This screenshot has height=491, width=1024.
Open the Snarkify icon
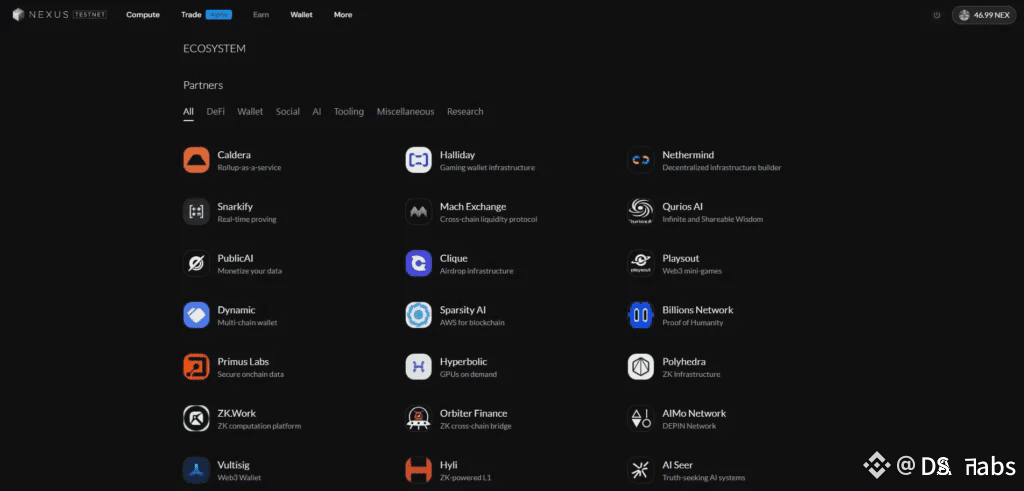[x=196, y=212]
